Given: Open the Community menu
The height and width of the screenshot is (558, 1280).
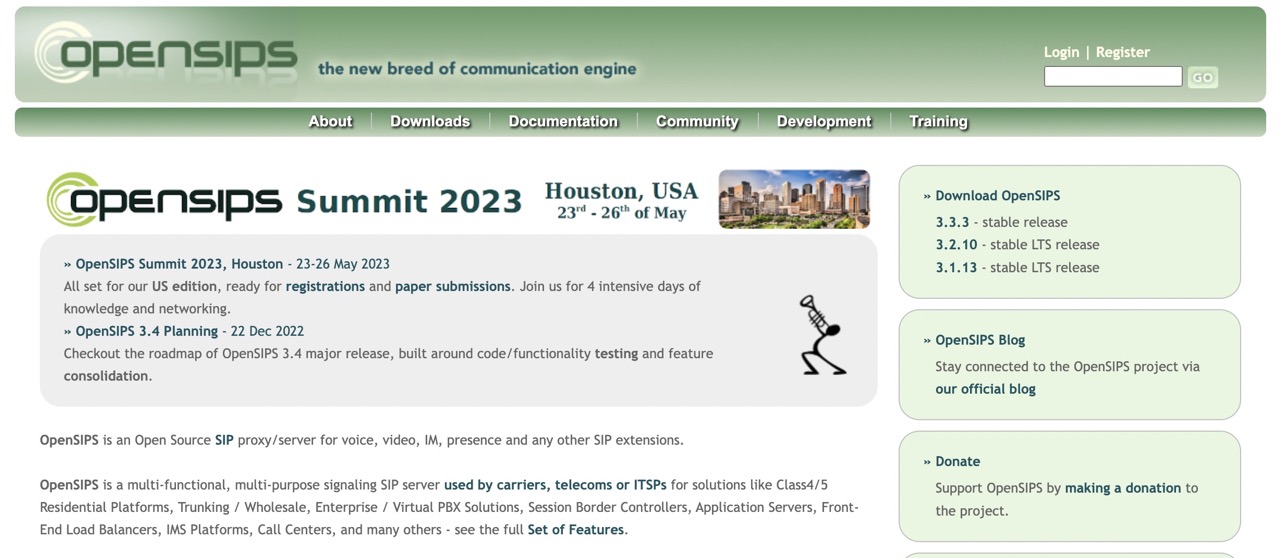Looking at the screenshot, I should (697, 121).
